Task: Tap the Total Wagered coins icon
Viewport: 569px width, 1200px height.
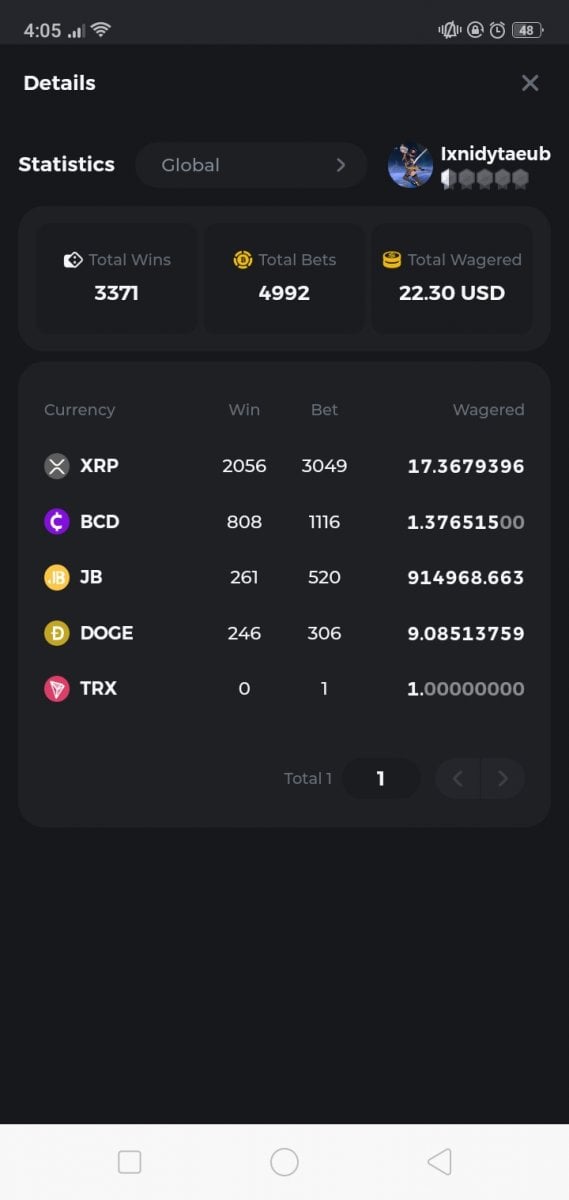Action: (392, 260)
